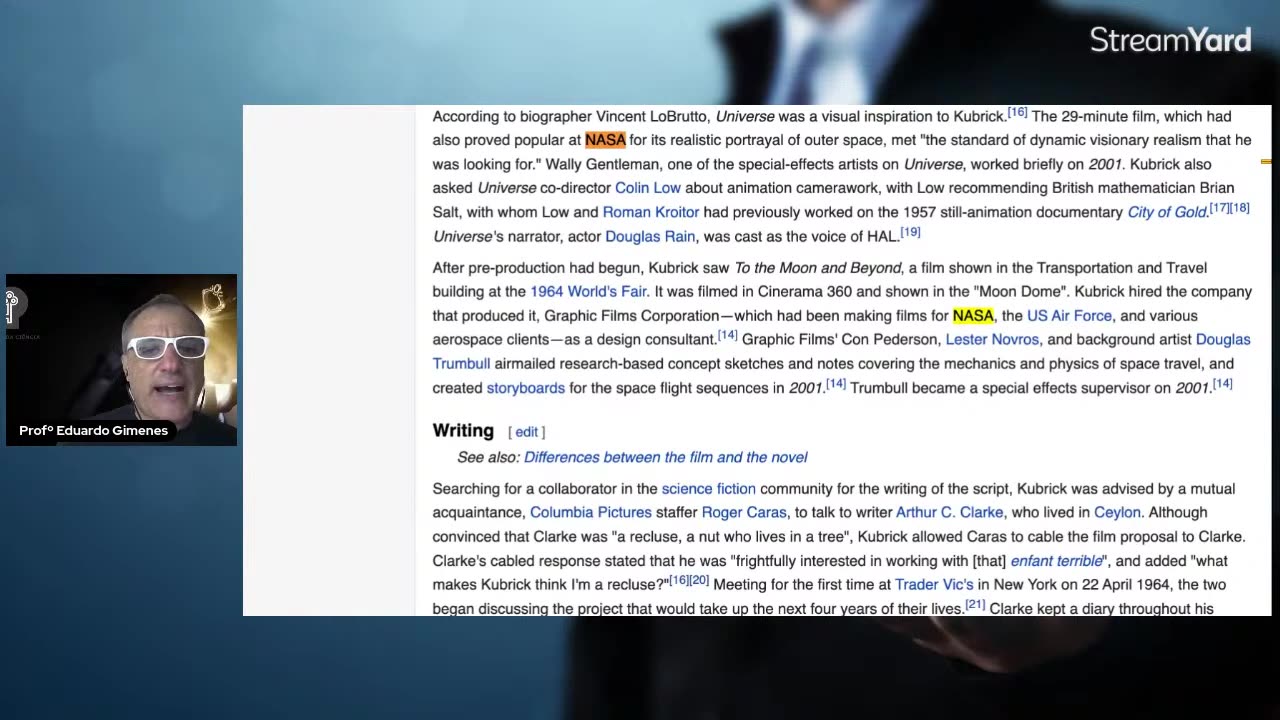Viewport: 1280px width, 720px height.
Task: Open the Ceylon link
Action: coord(1117,513)
